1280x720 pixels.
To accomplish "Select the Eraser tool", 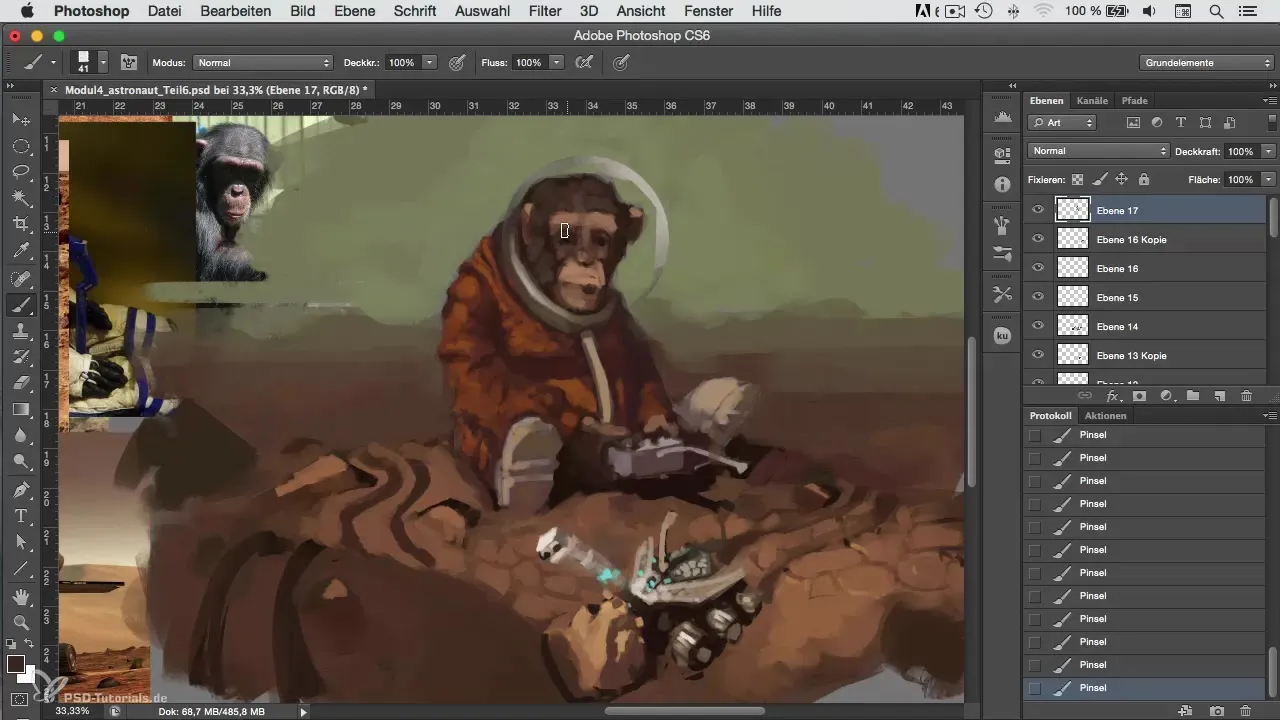I will [x=20, y=383].
